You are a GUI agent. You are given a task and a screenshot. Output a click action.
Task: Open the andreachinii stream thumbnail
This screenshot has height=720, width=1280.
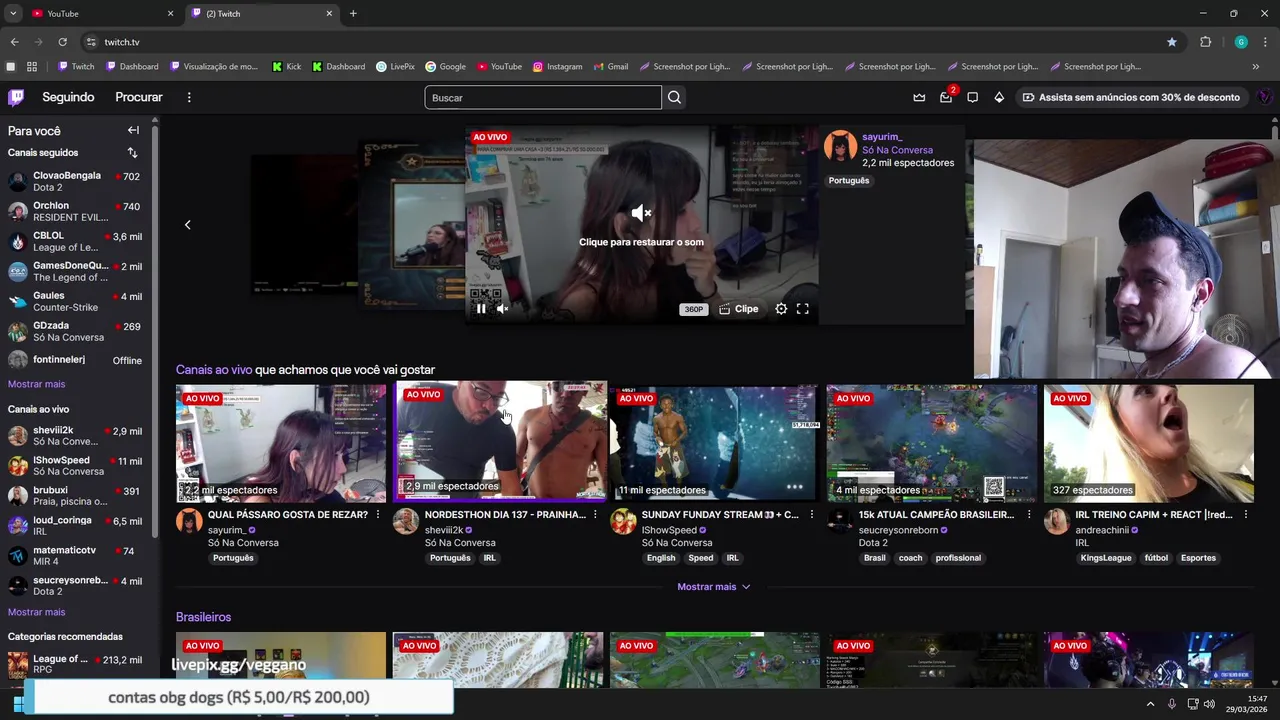coord(1149,443)
